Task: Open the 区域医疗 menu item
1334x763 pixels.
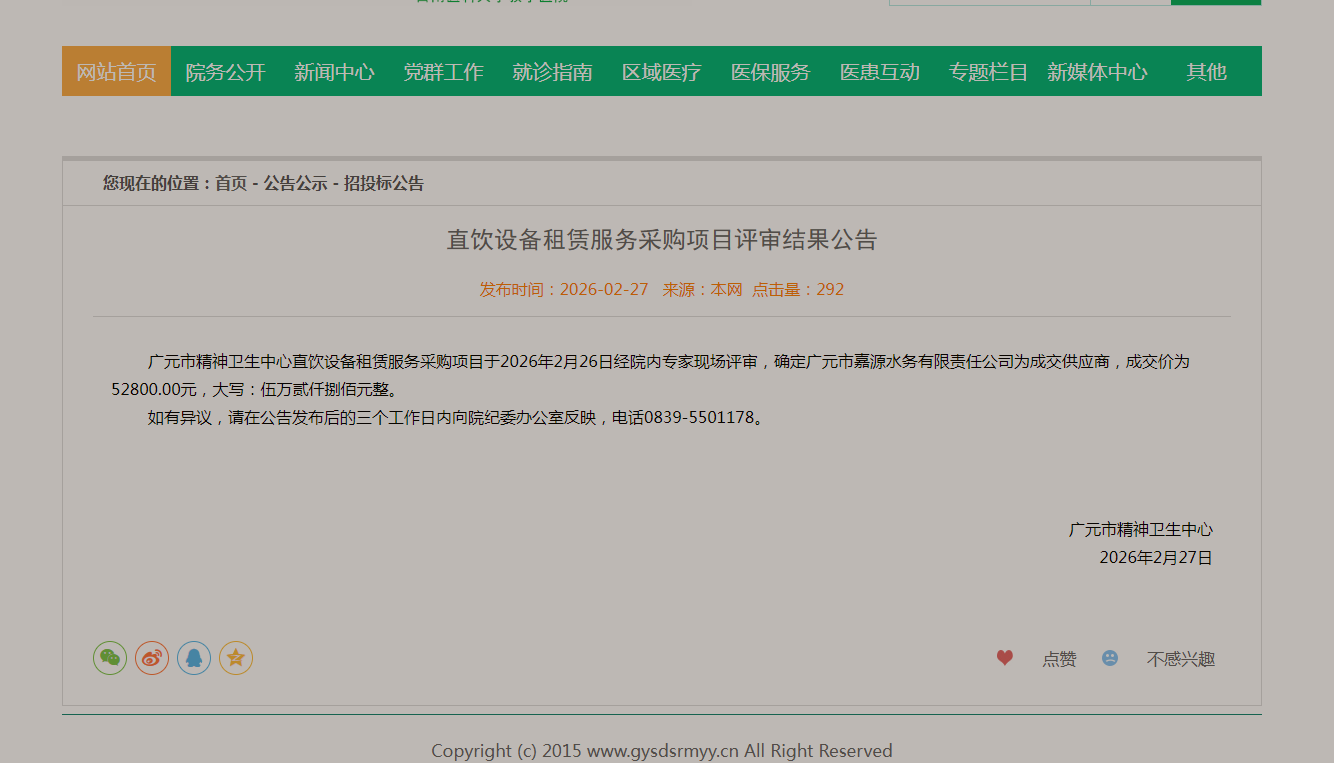Action: 661,72
